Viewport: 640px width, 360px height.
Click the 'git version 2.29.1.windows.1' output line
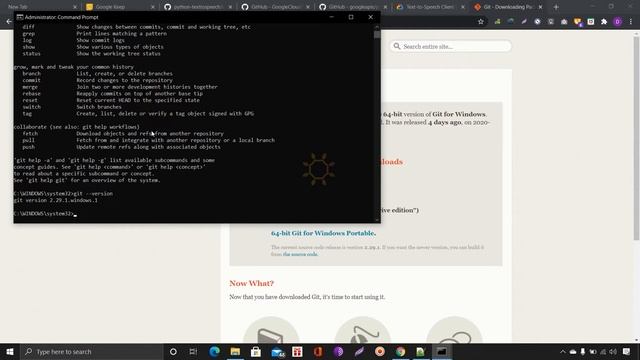click(56, 200)
